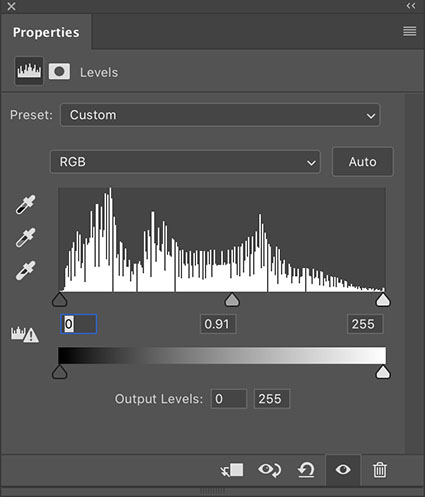Open the RGB channel dropdown

[x=185, y=162]
